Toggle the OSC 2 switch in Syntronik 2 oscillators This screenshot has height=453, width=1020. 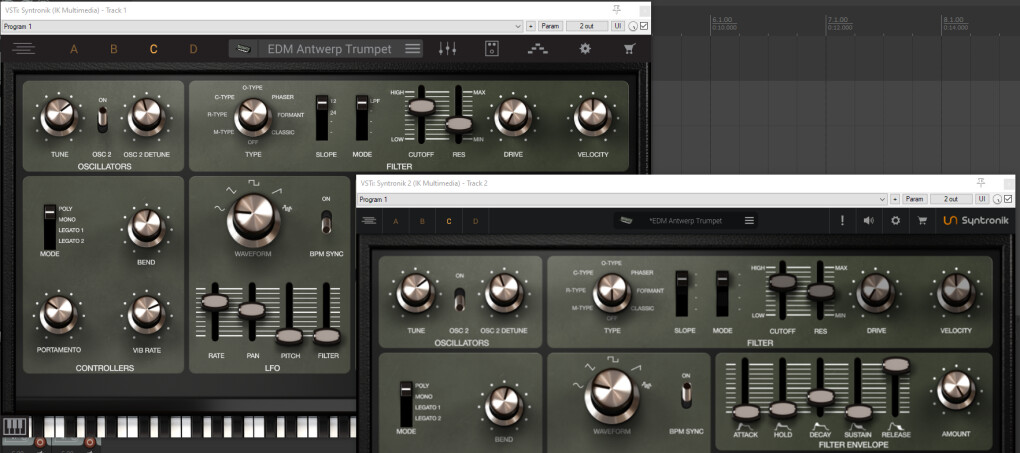click(x=459, y=298)
